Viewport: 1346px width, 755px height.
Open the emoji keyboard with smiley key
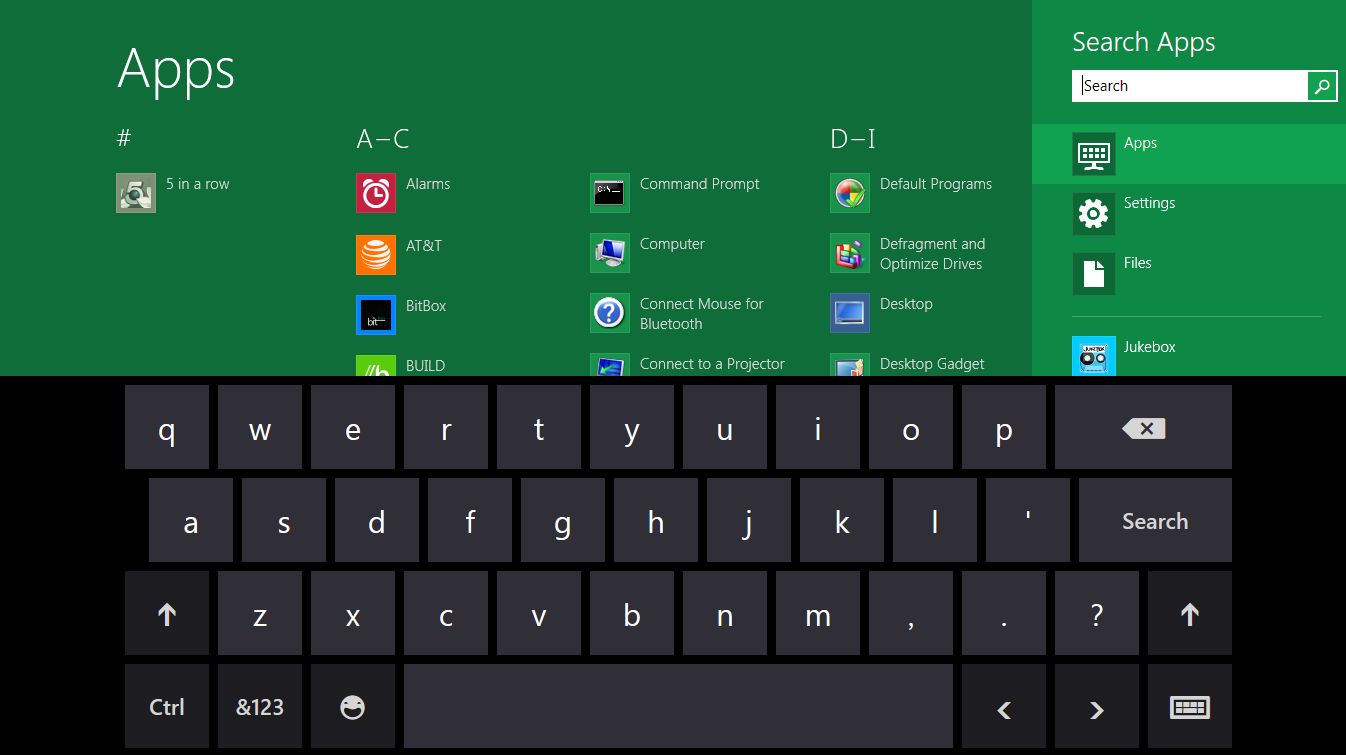(x=353, y=707)
